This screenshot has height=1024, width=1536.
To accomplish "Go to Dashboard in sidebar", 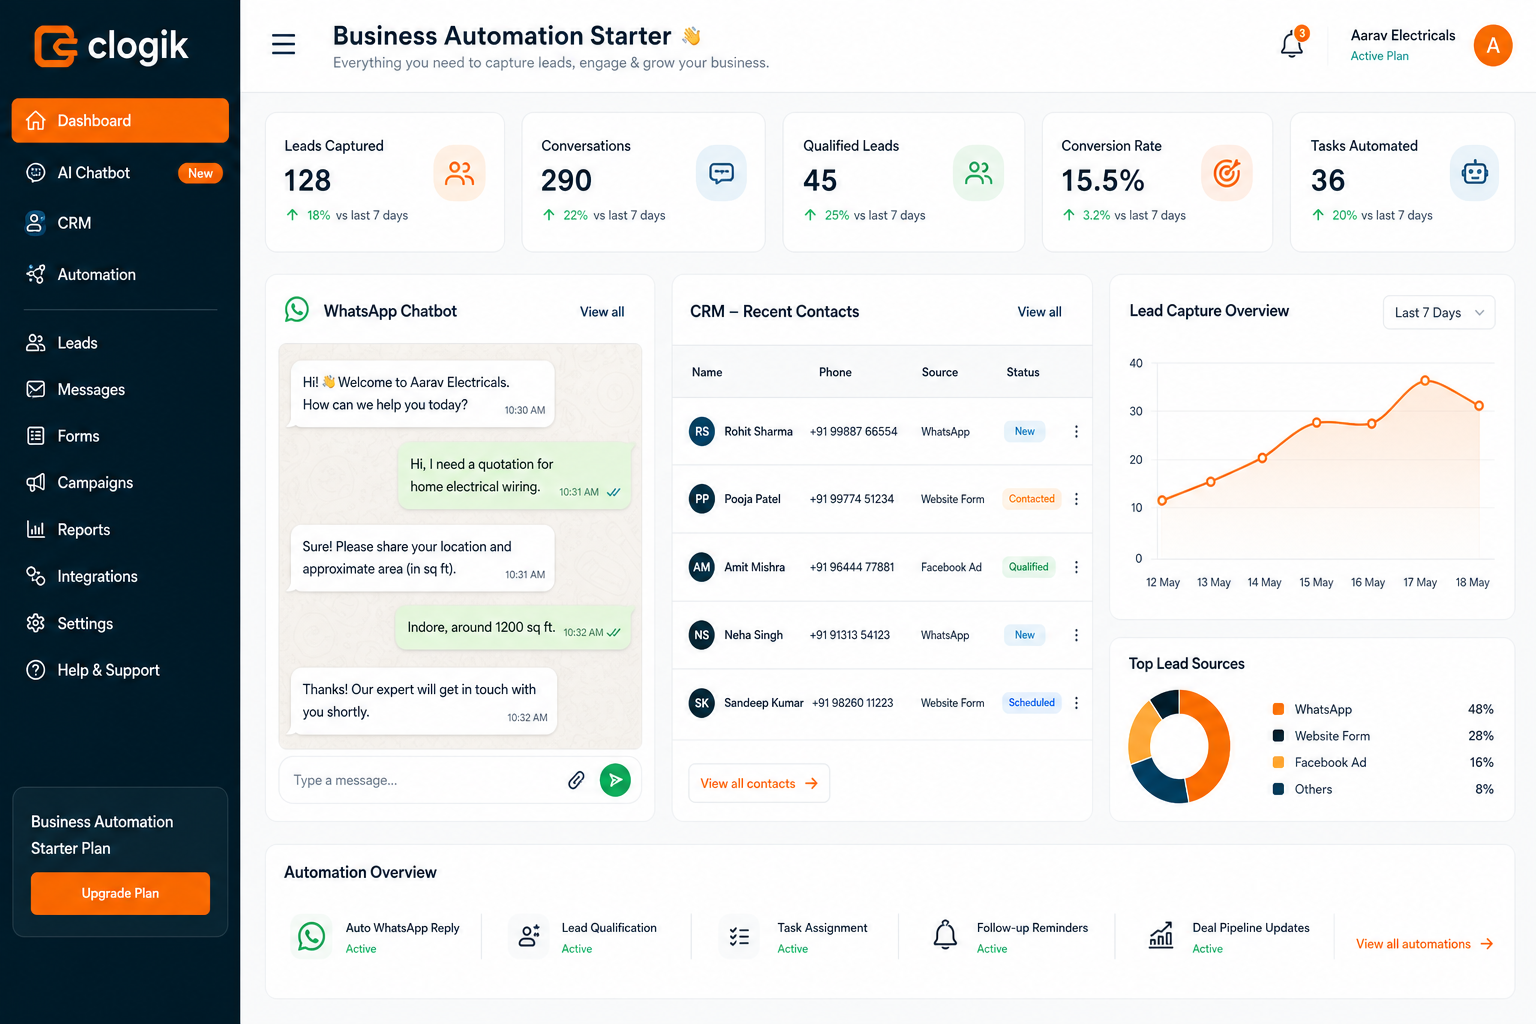I will tap(120, 120).
